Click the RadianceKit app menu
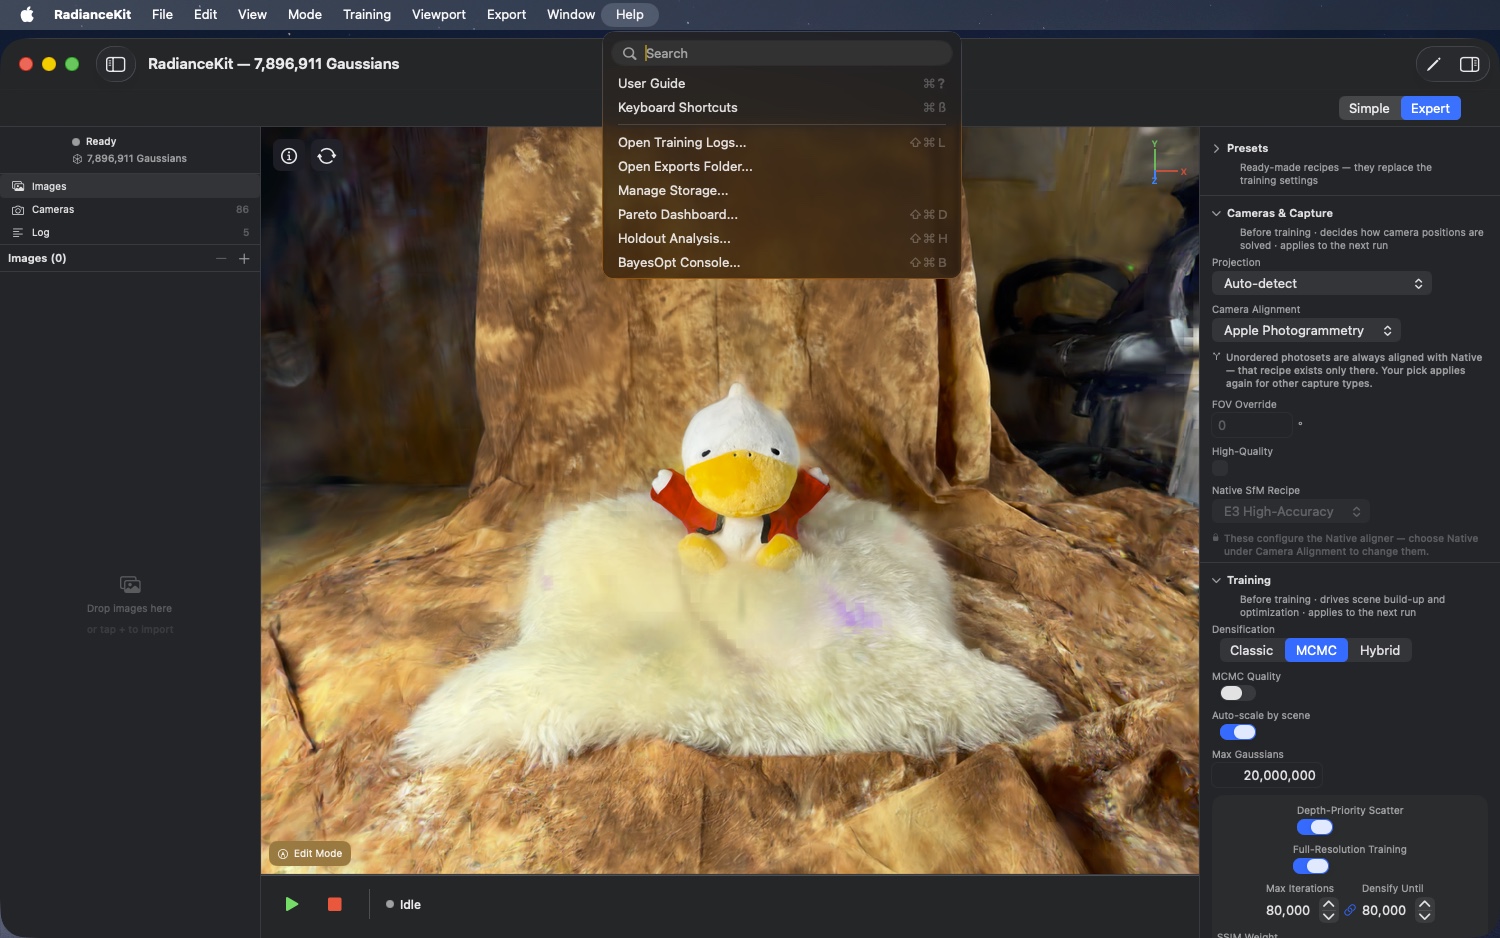The width and height of the screenshot is (1500, 938). (92, 14)
